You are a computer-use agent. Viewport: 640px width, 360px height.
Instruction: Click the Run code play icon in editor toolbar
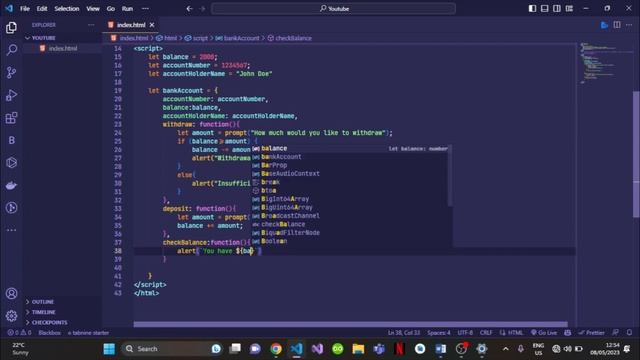coord(604,25)
